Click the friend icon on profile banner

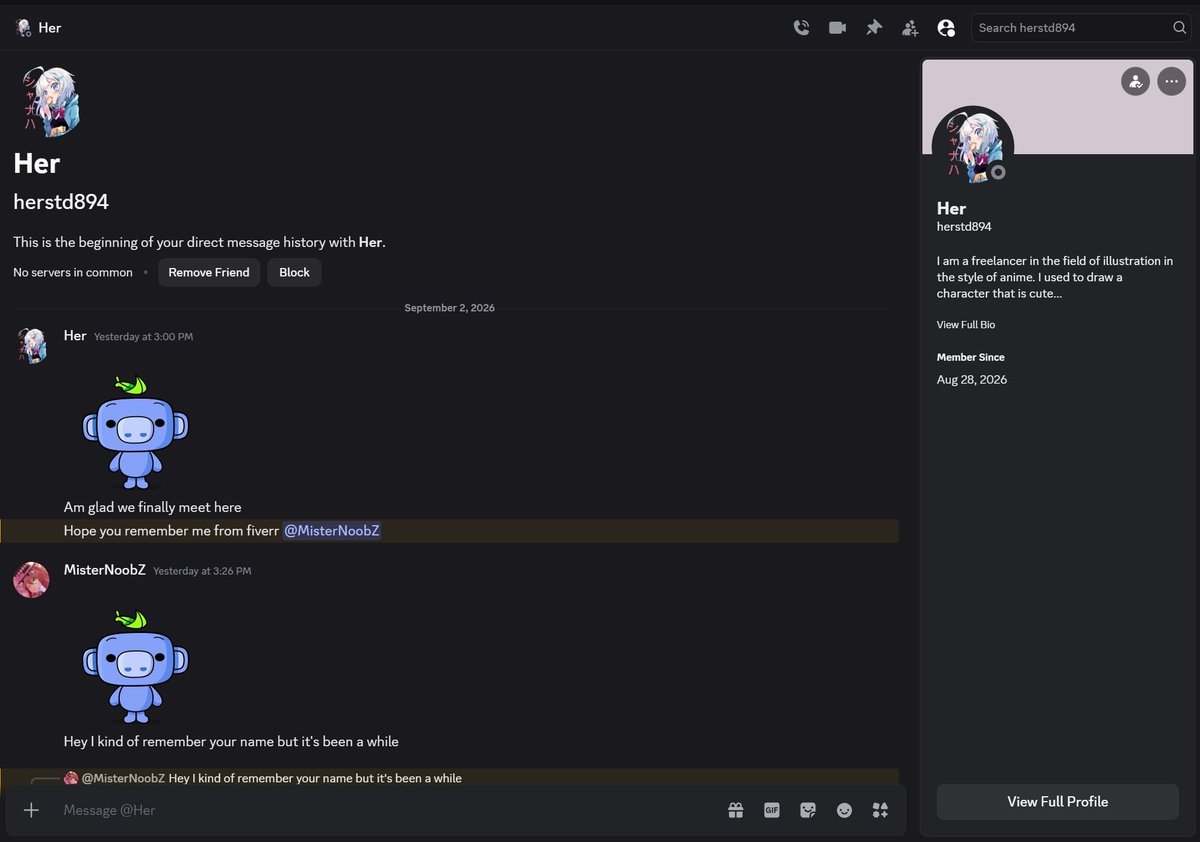coord(1135,81)
